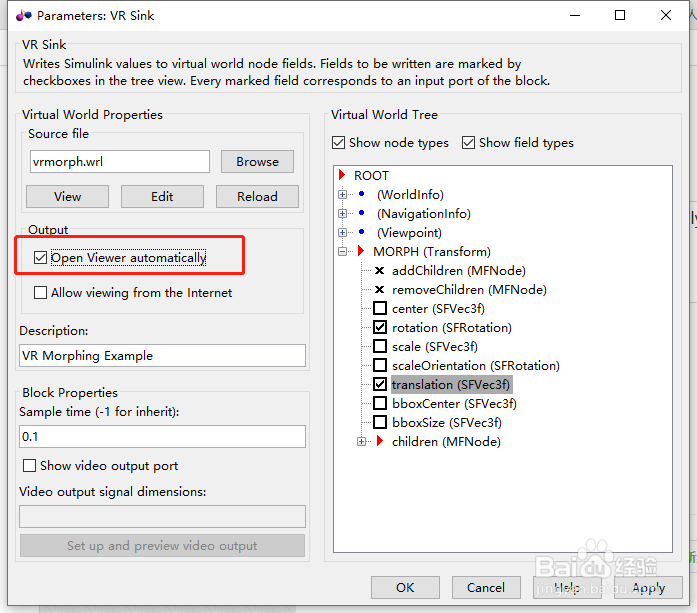Check the bboxSize (SFVec3f) field
This screenshot has height=613, width=697.
pyautogui.click(x=380, y=422)
